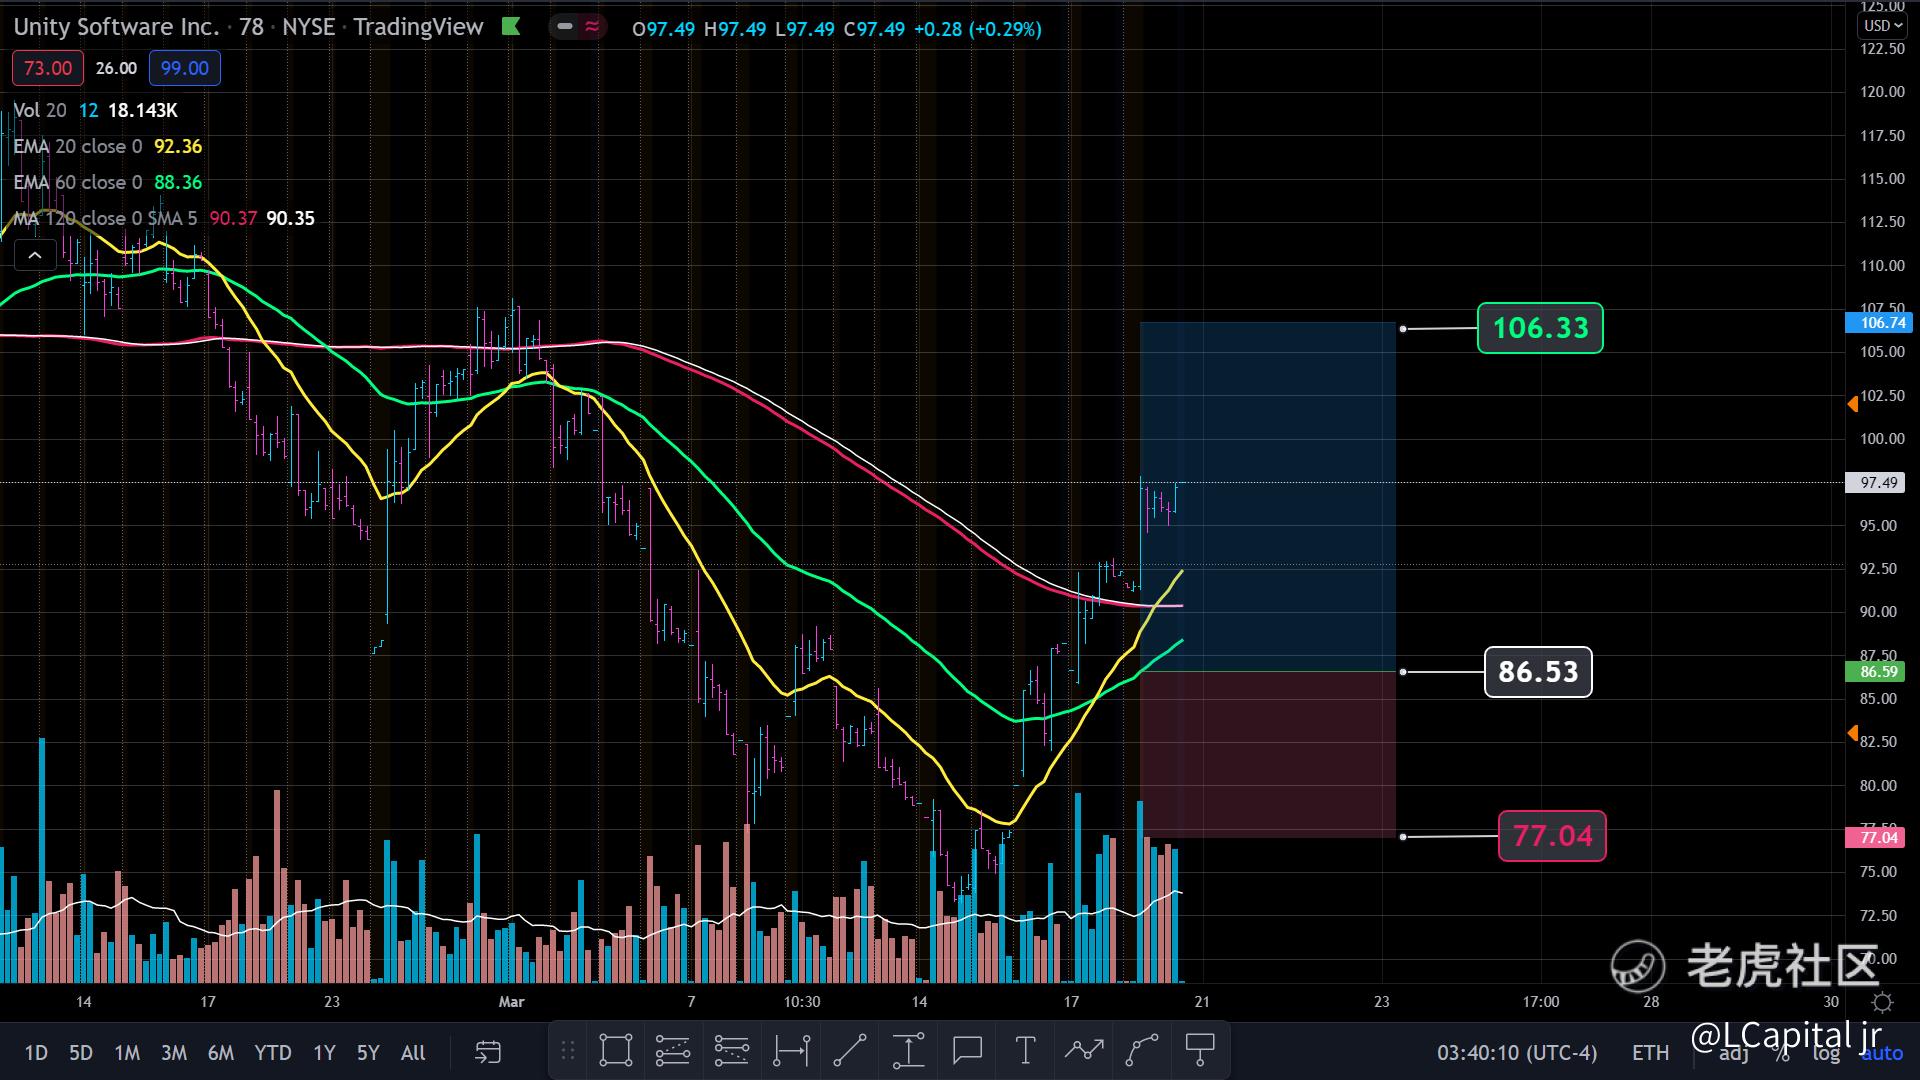
Task: Select the signpost marker tool
Action: [1199, 1050]
